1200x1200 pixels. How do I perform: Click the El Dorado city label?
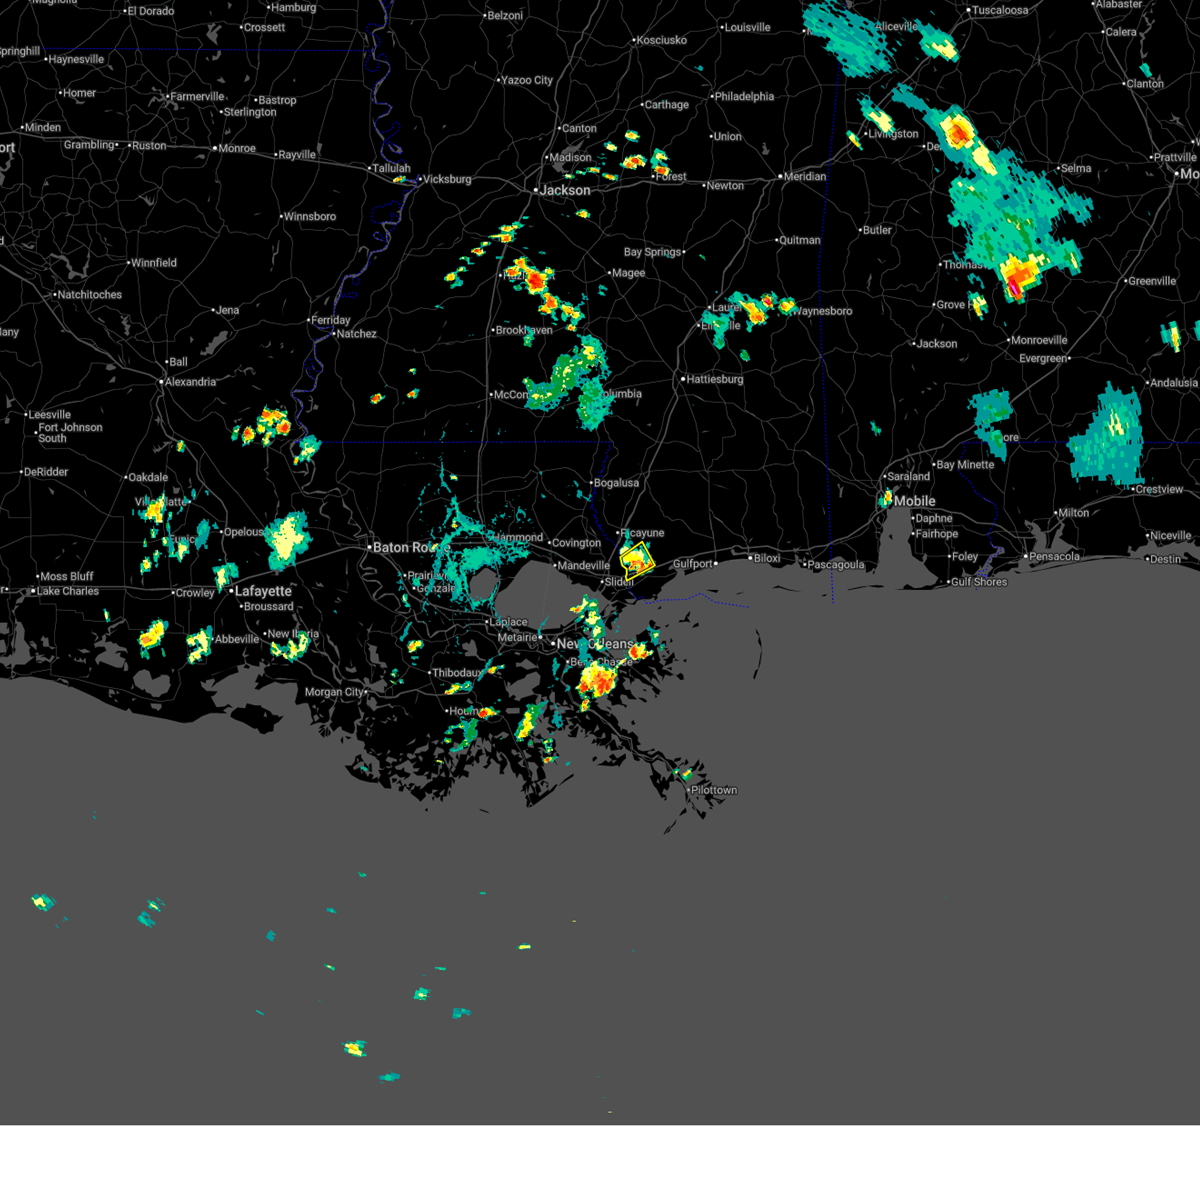(x=150, y=11)
